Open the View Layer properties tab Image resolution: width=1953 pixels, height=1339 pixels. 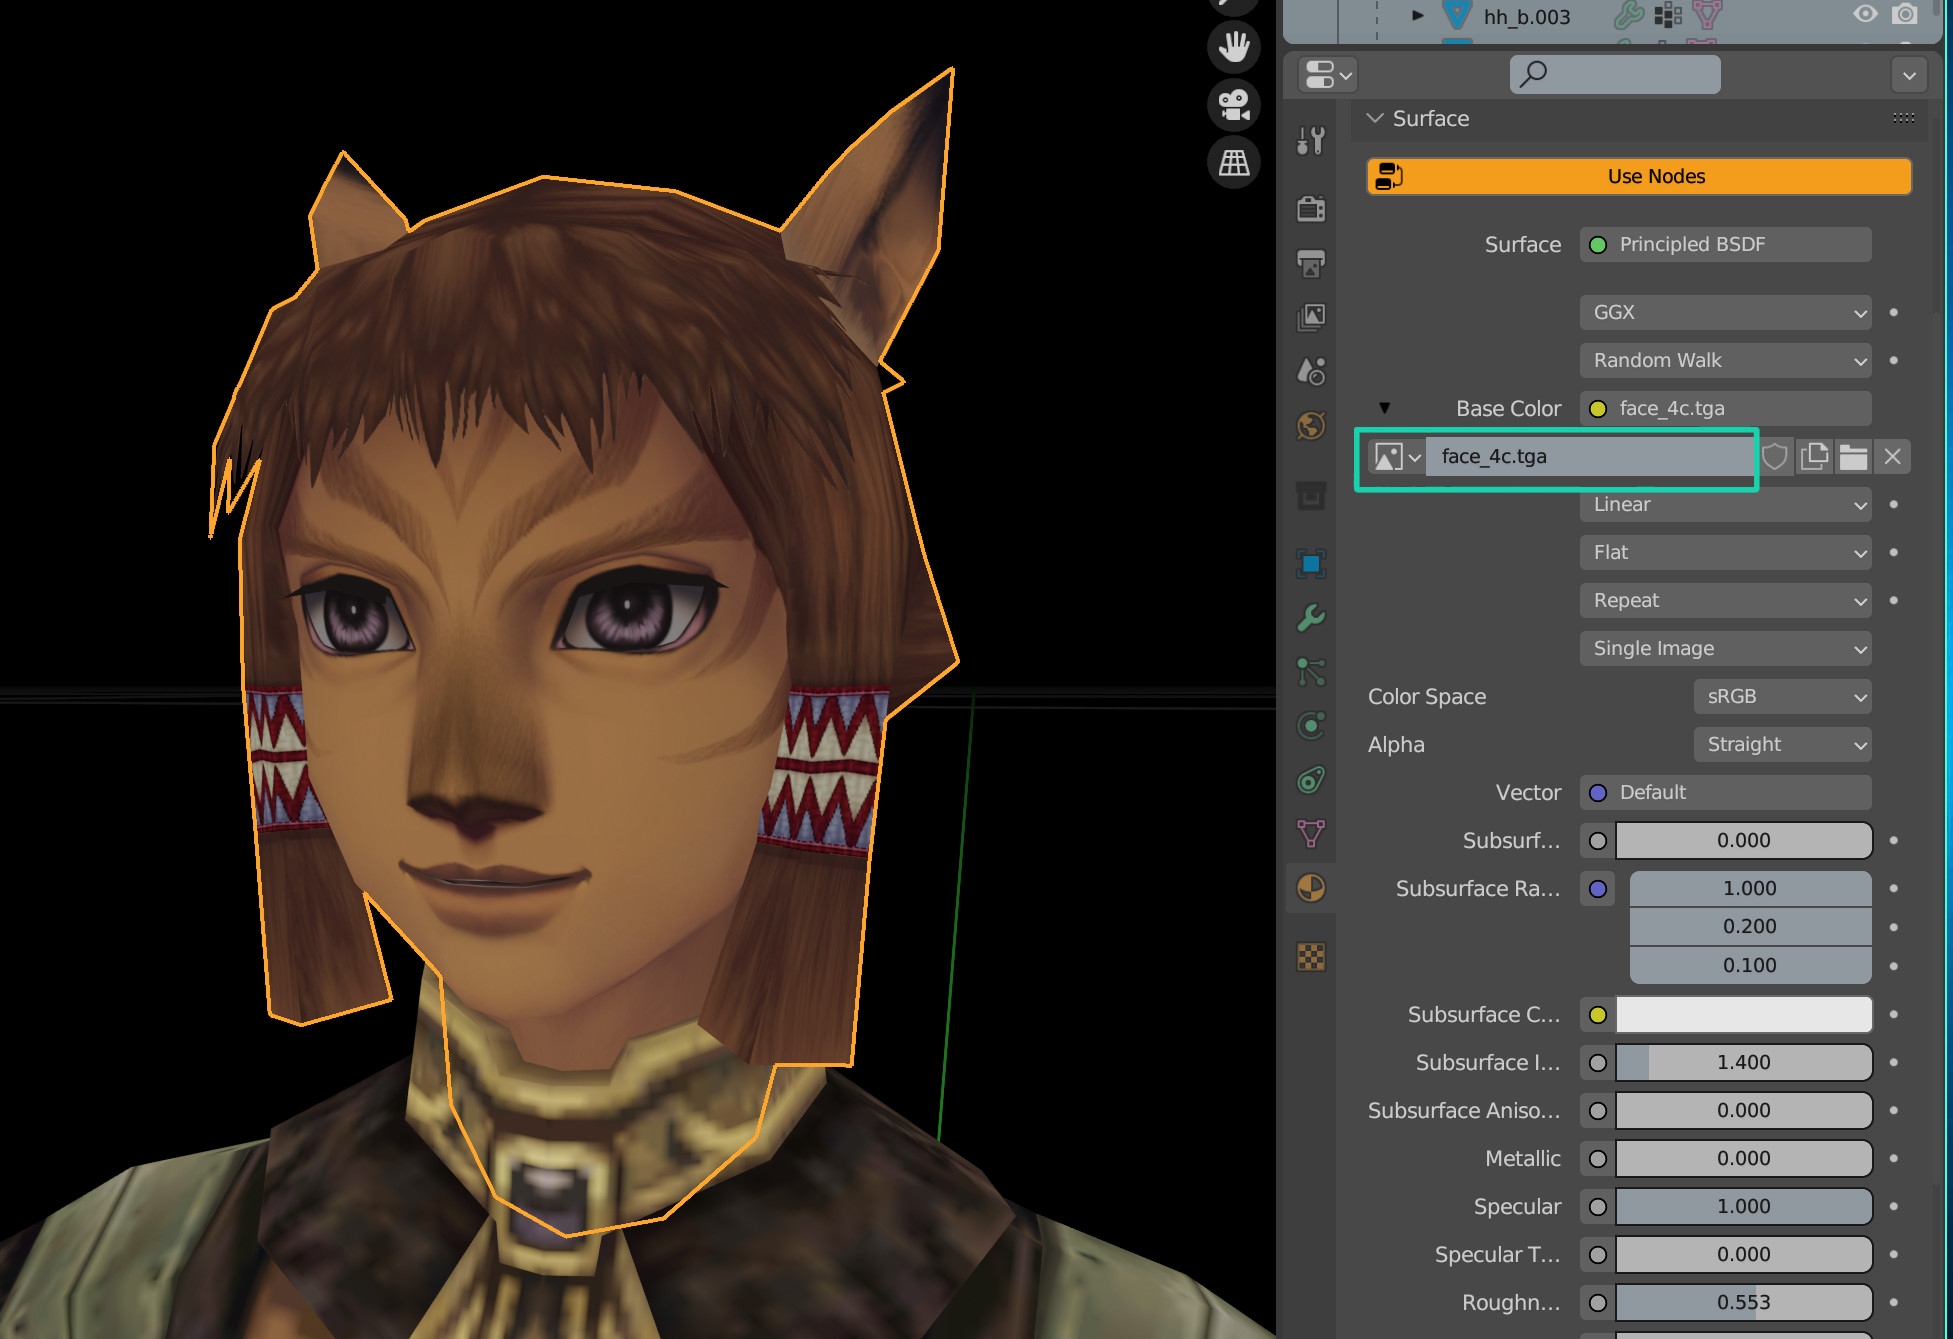tap(1311, 317)
